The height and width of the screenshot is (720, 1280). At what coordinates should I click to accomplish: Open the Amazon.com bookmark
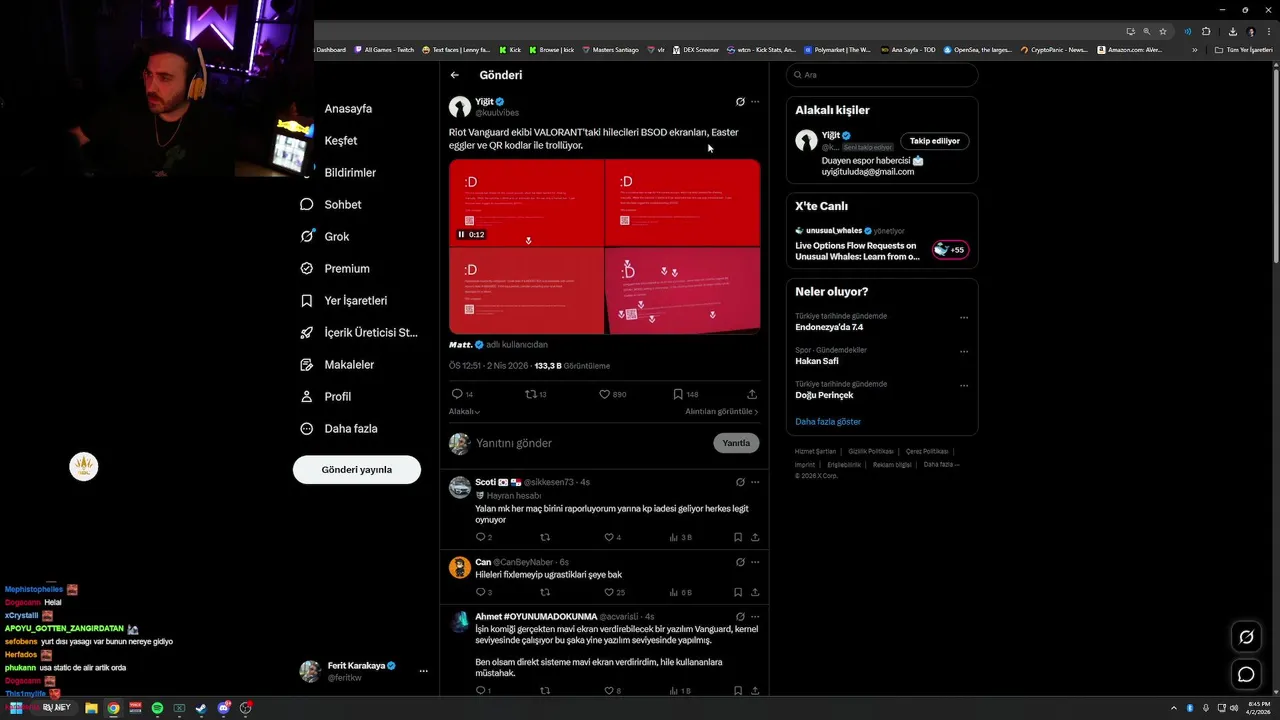(1130, 50)
